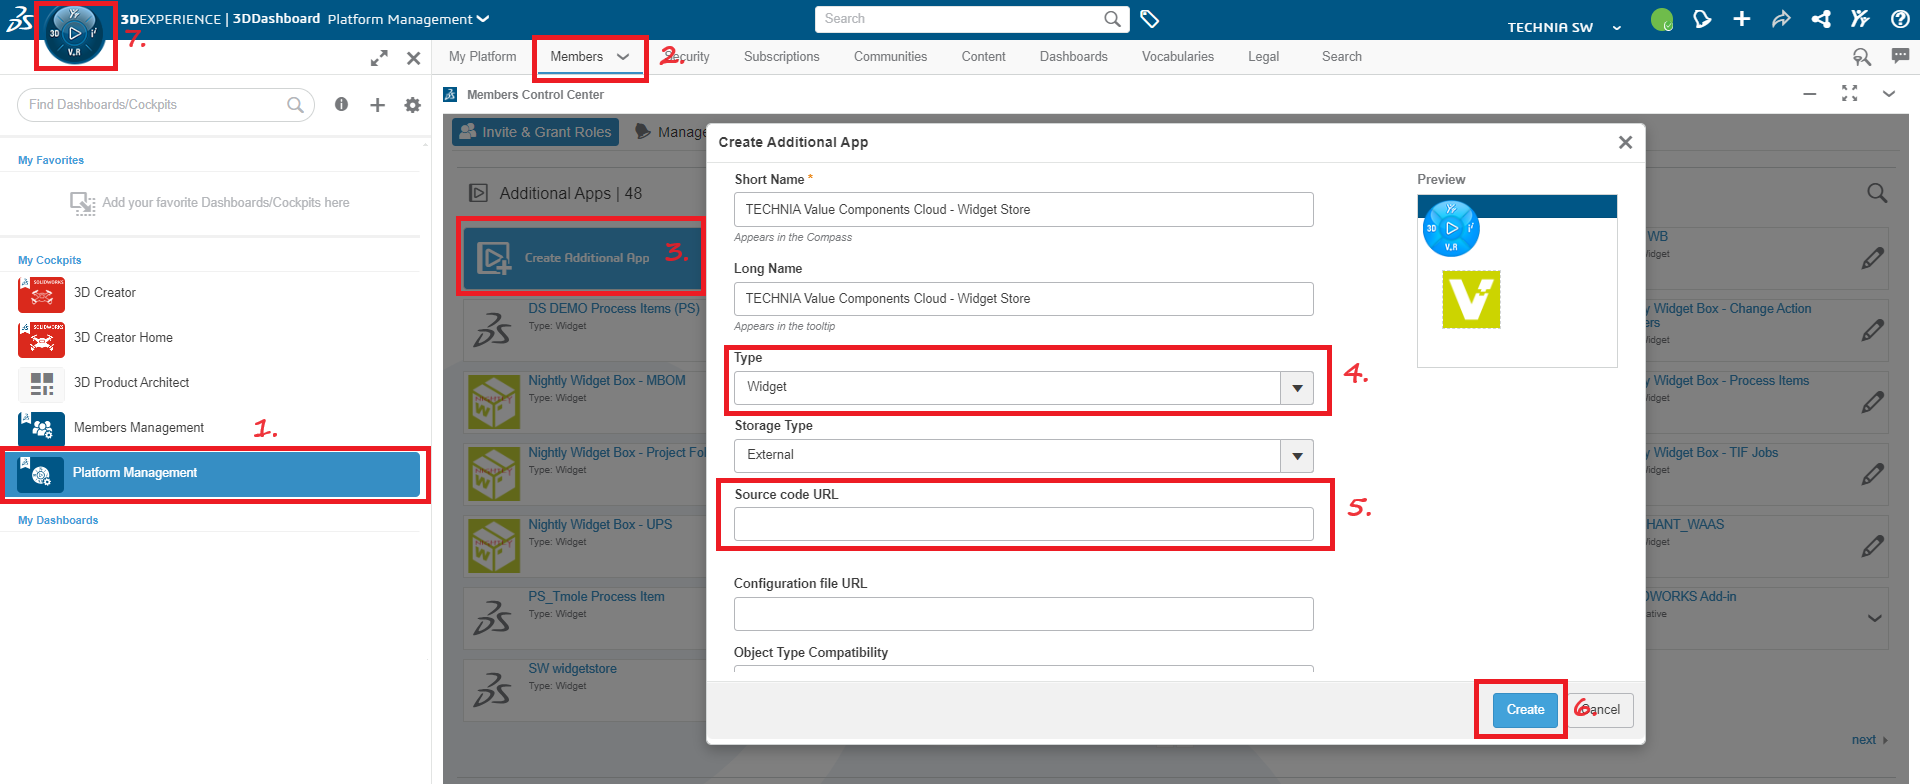Click the tag icon beside search

coord(1150,19)
